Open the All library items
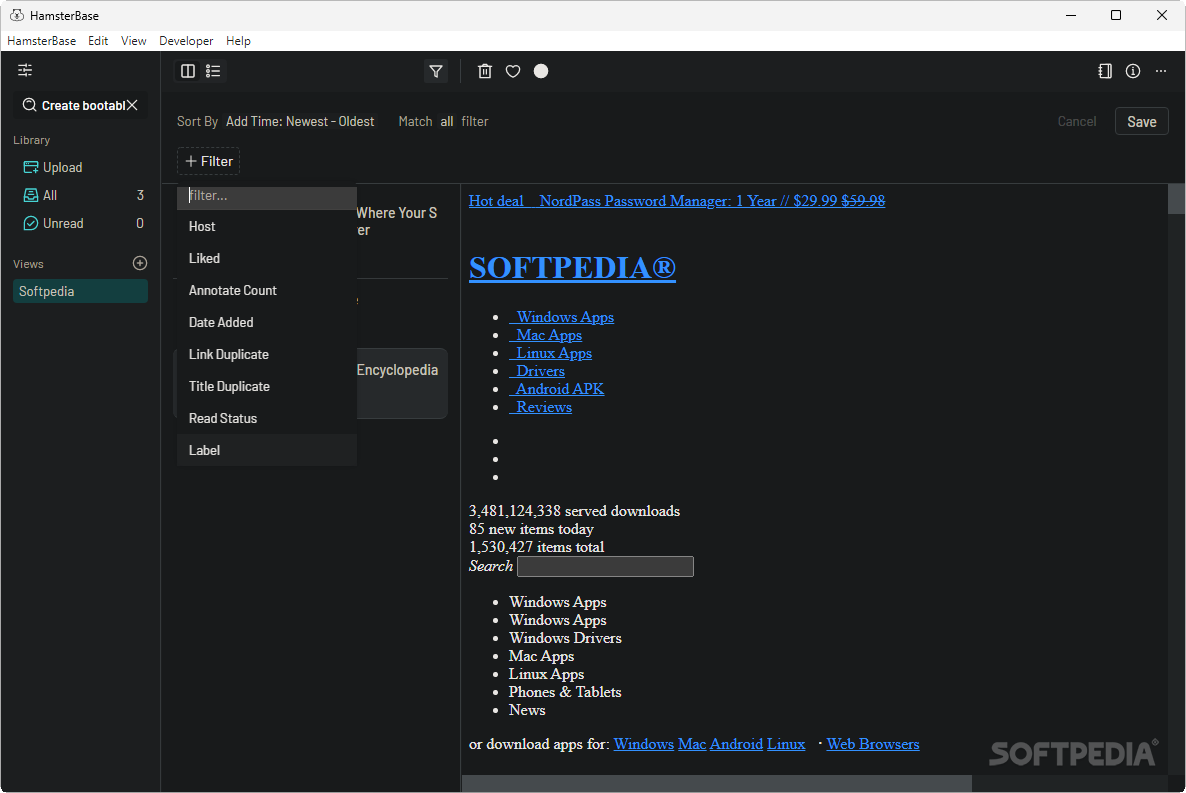Viewport: 1186px width, 793px height. [x=80, y=195]
